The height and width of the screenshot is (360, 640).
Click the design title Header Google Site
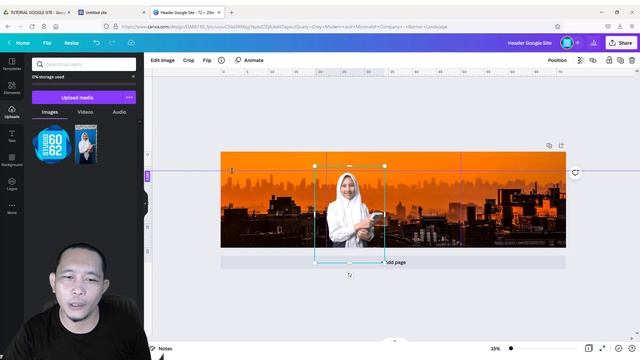click(x=529, y=43)
